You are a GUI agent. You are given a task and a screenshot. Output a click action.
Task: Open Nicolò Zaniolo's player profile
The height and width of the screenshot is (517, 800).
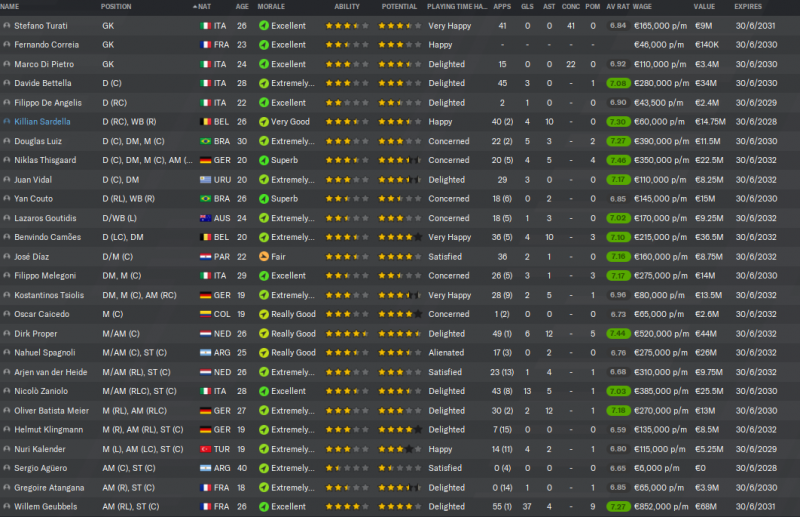pos(41,391)
